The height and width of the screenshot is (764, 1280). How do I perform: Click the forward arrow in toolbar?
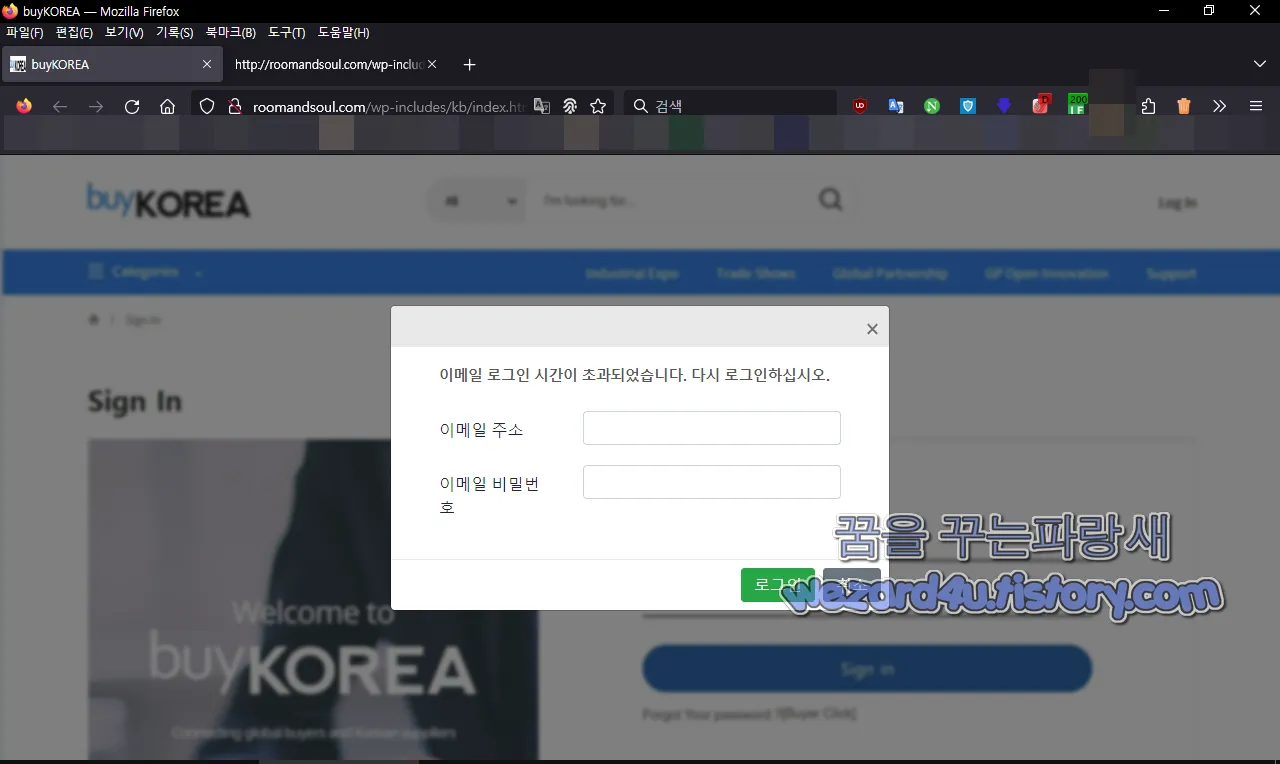tap(96, 106)
